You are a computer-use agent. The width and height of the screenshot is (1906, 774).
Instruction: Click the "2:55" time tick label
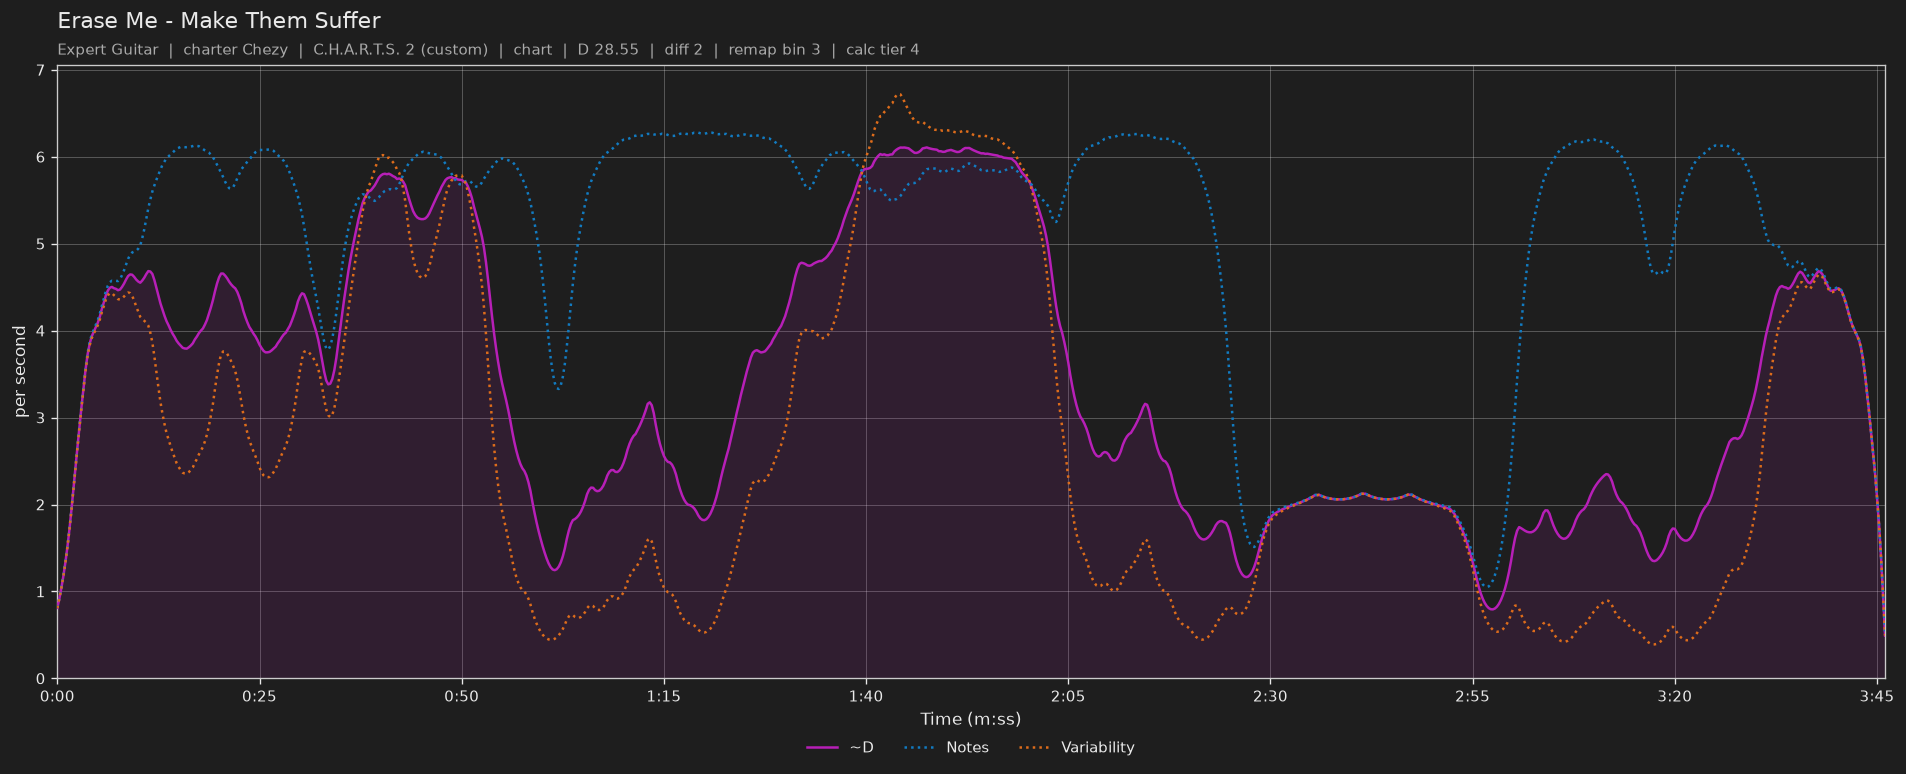tap(1473, 697)
